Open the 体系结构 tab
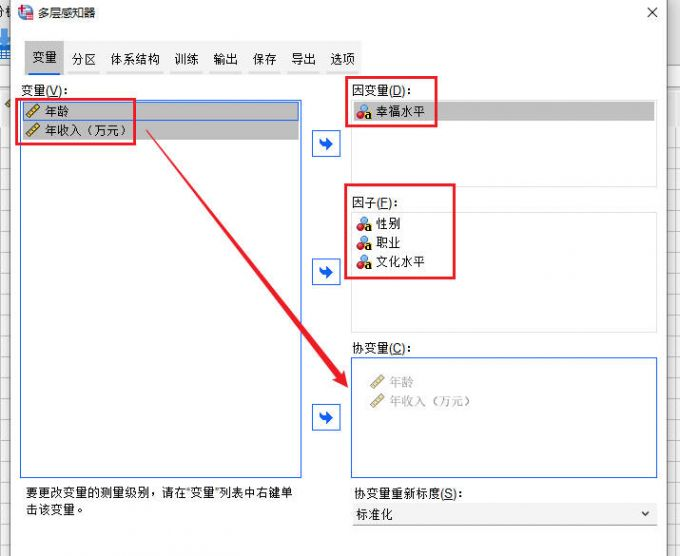Image resolution: width=680 pixels, height=556 pixels. pyautogui.click(x=135, y=59)
